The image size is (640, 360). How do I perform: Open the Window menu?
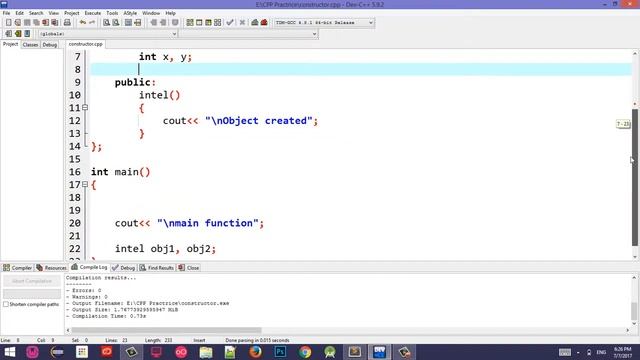151,13
